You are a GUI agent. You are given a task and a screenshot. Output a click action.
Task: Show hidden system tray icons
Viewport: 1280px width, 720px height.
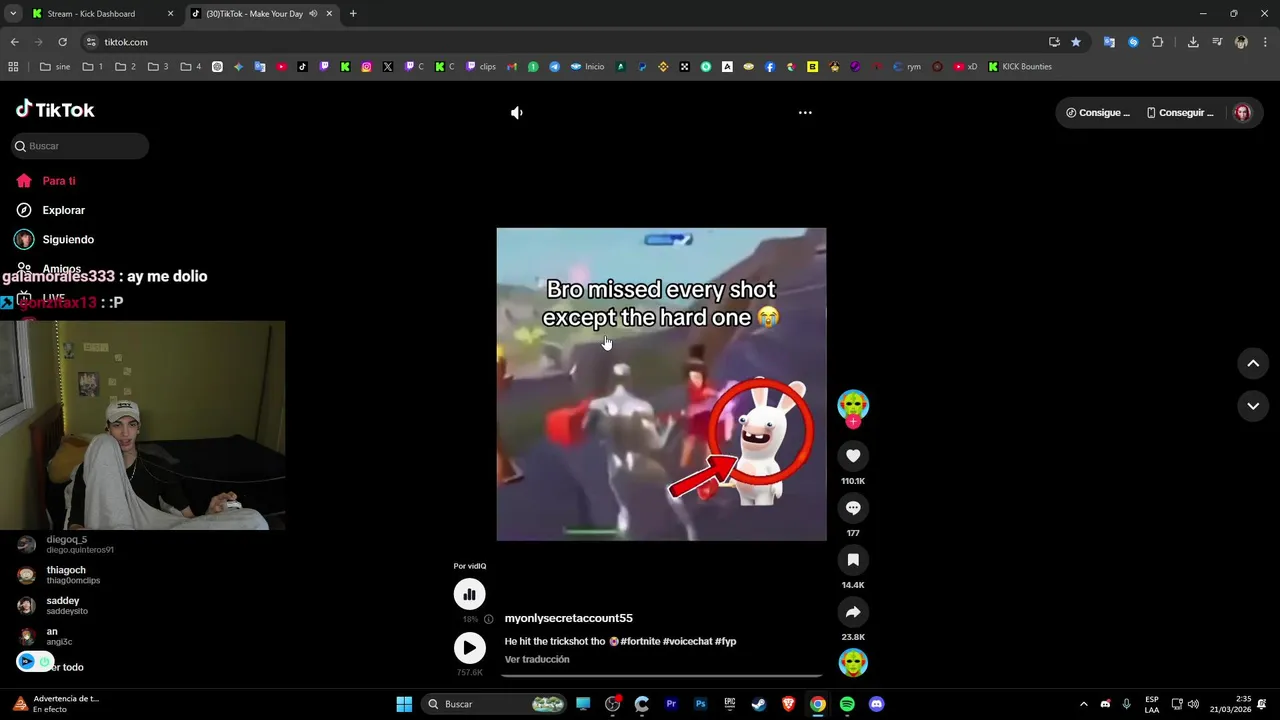click(1083, 704)
